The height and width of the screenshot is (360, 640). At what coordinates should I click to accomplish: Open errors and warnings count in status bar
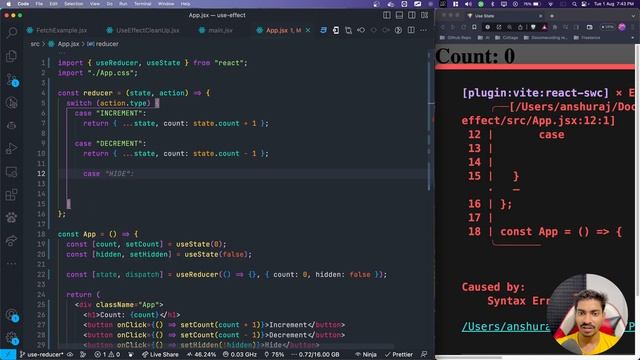107,354
